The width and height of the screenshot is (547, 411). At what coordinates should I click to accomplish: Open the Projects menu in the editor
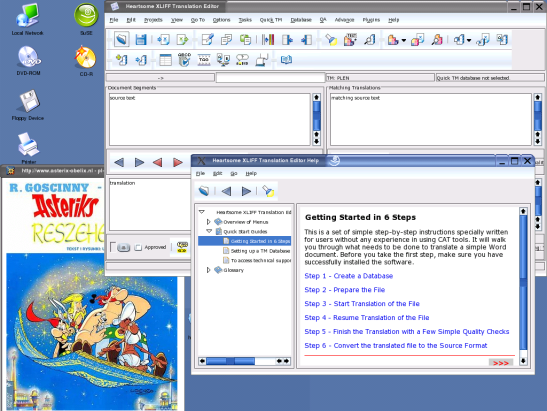153,20
